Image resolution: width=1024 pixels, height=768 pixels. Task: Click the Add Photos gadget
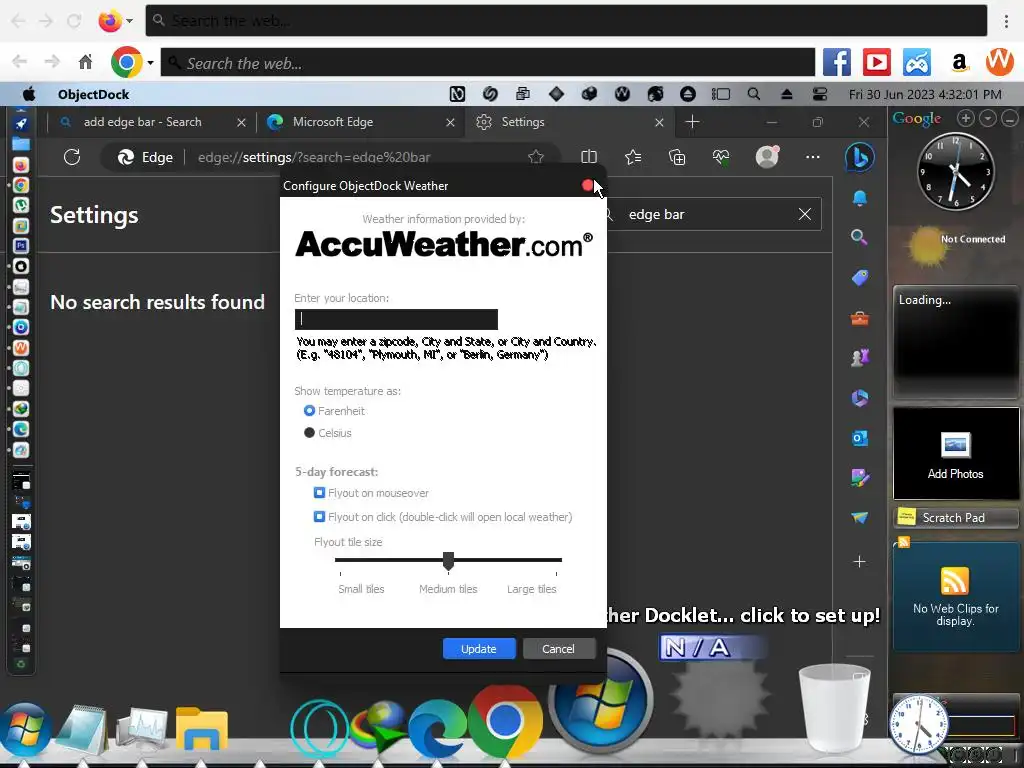(x=955, y=454)
